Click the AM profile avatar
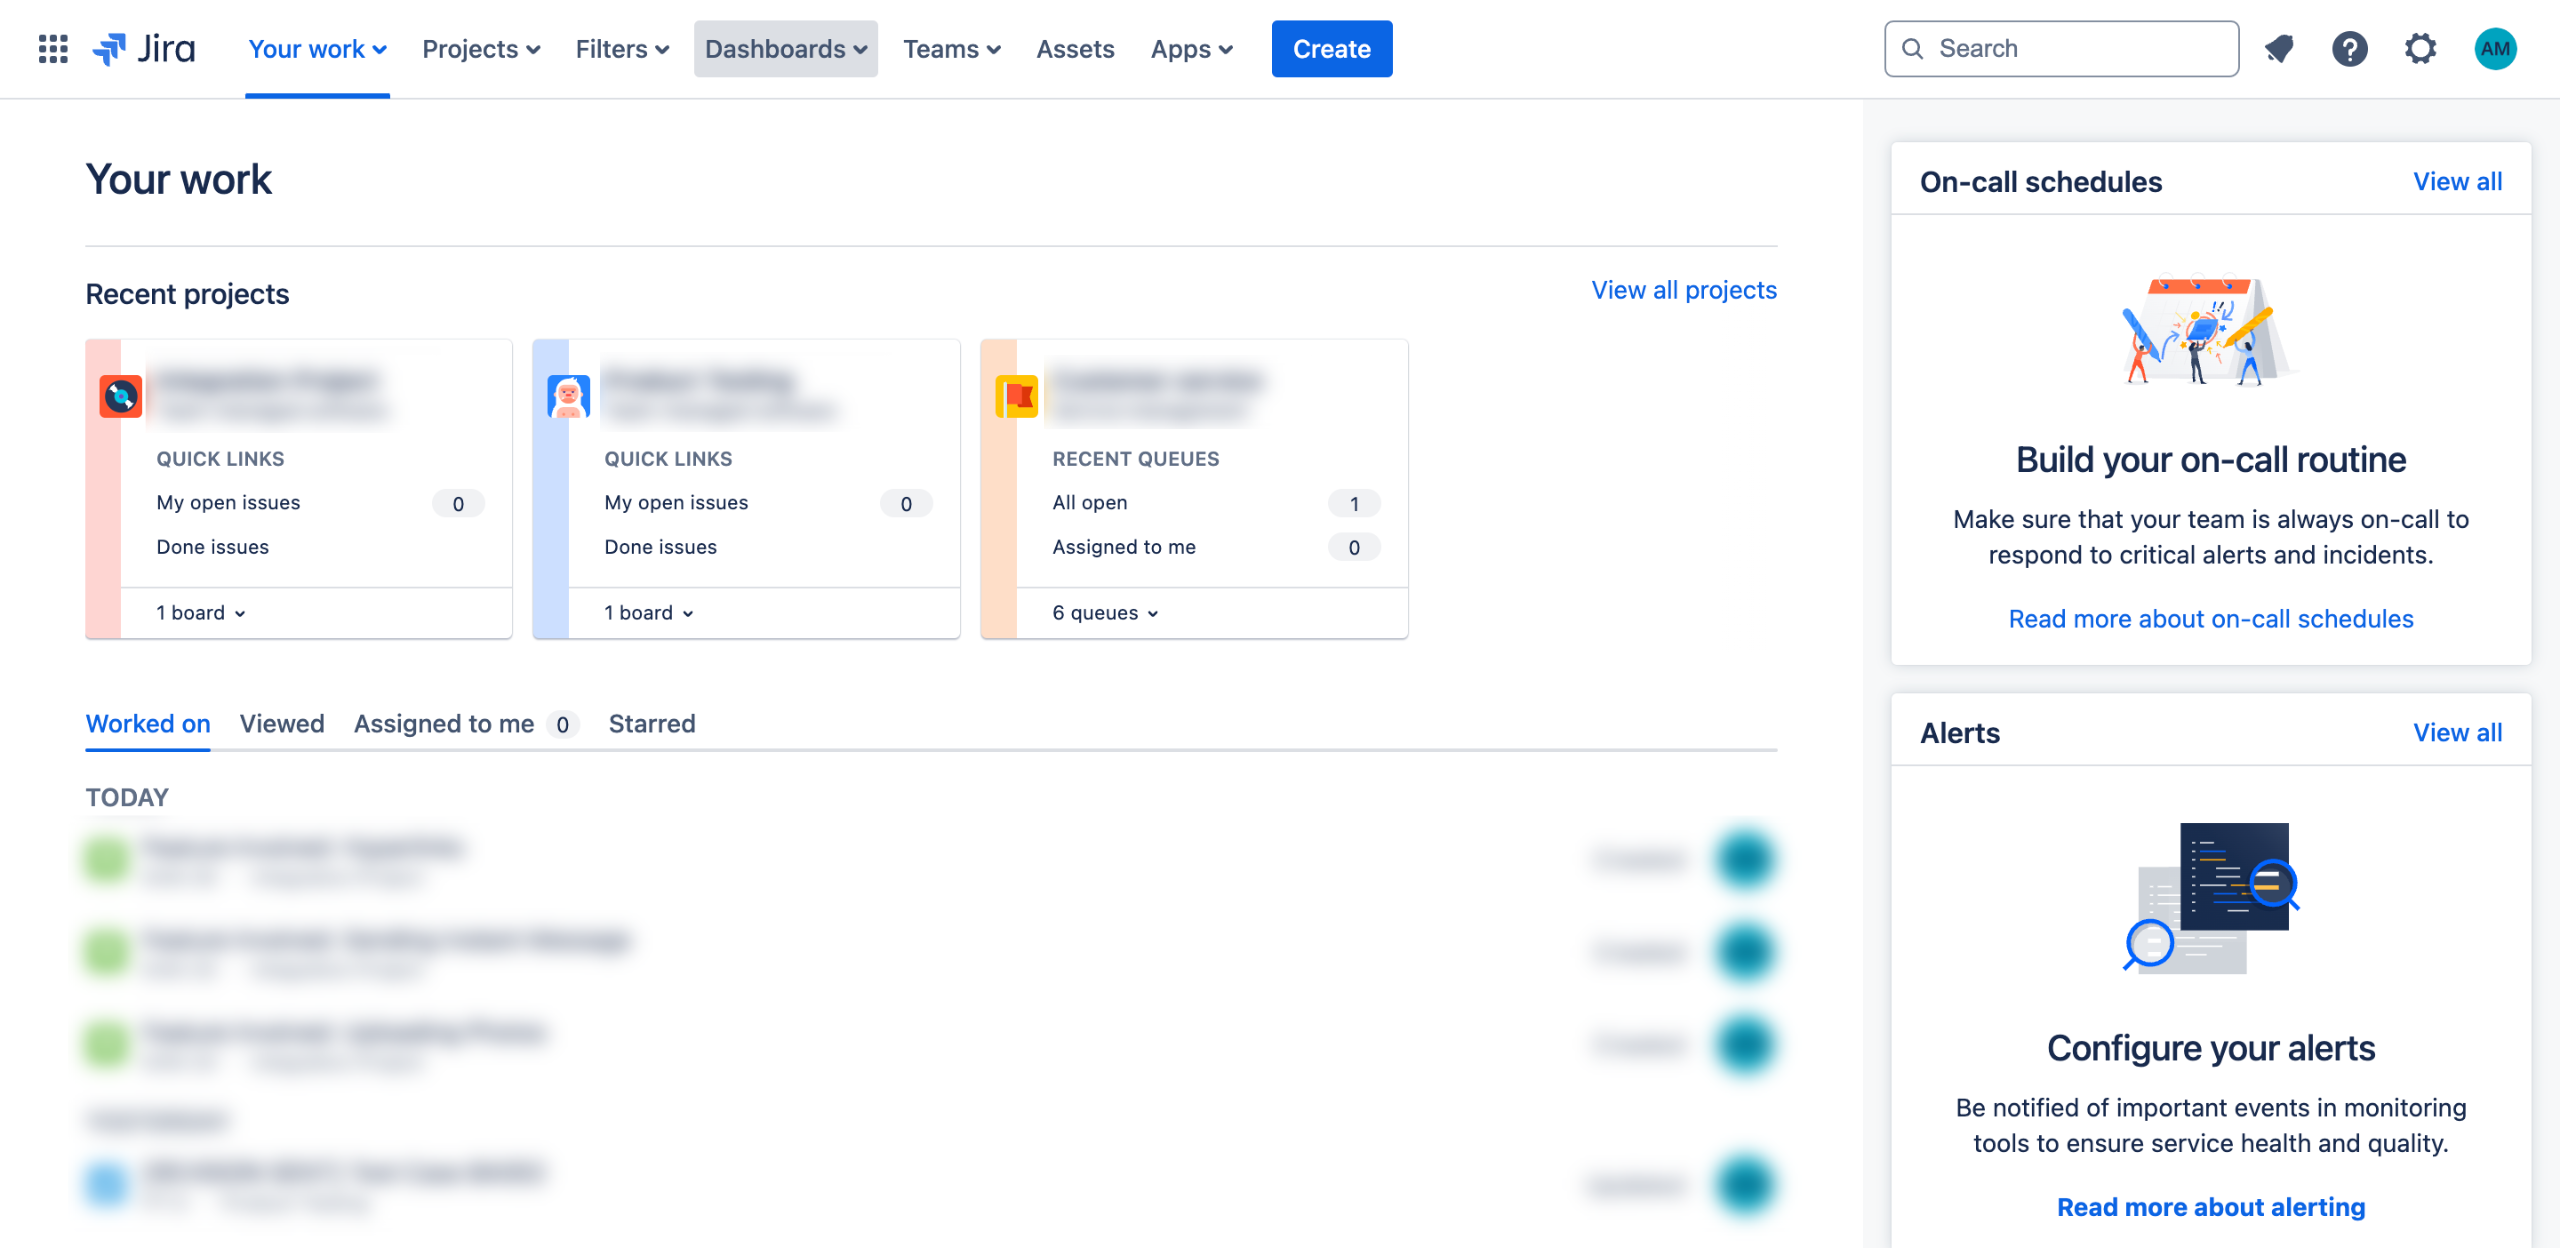 (x=2494, y=49)
